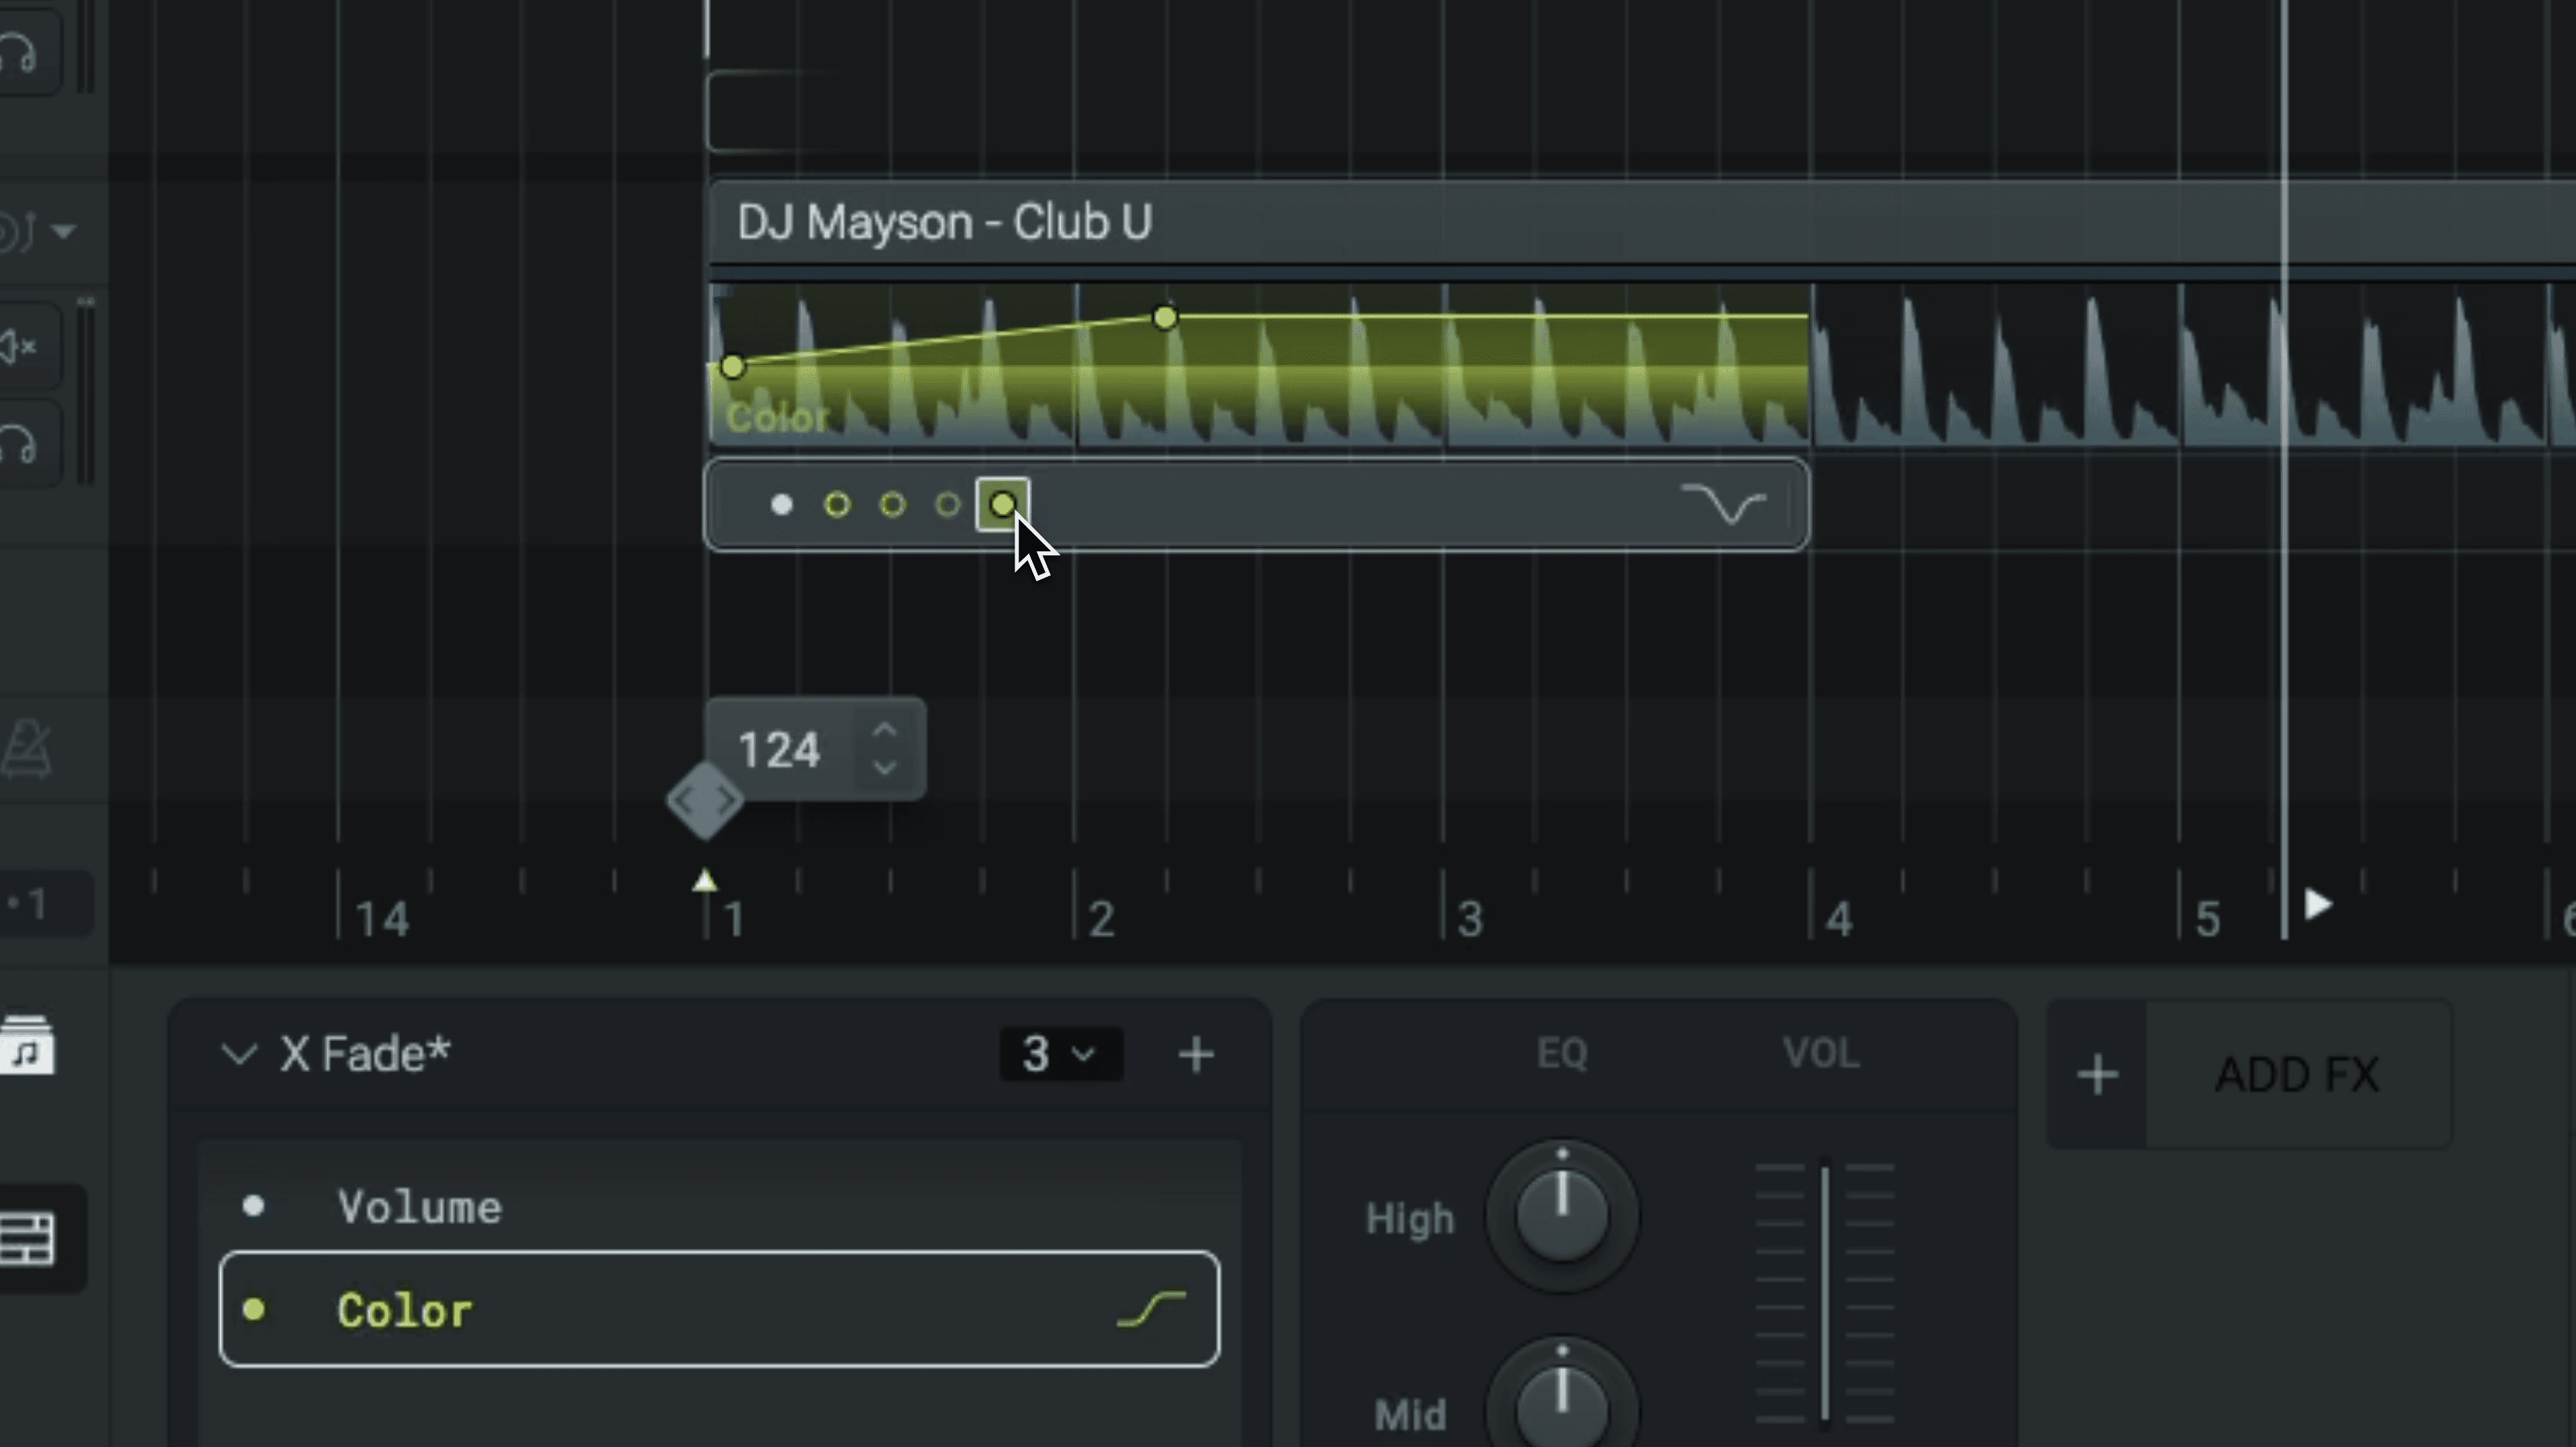Viewport: 2576px width, 1447px height.
Task: Select the white first automation dot
Action: point(782,505)
